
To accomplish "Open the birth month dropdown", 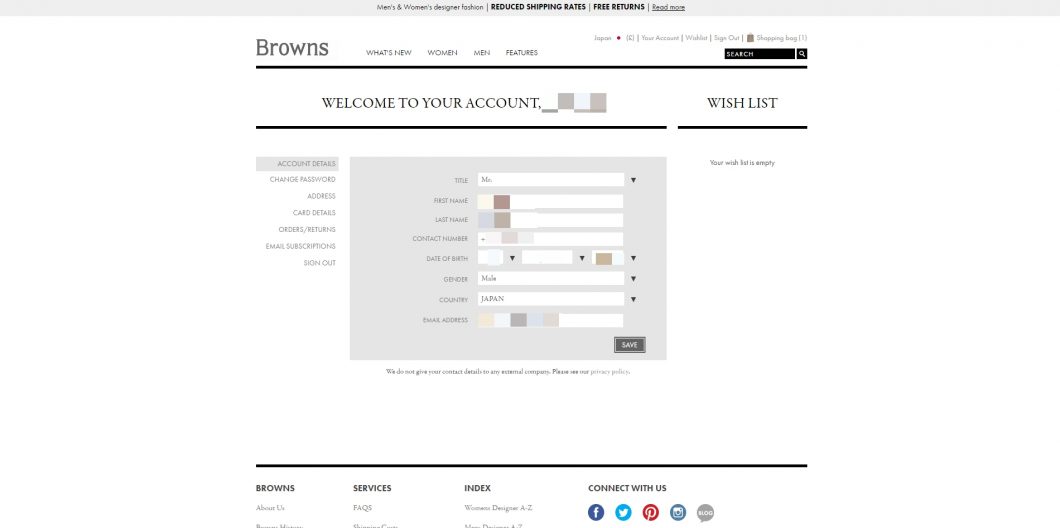I will point(582,258).
